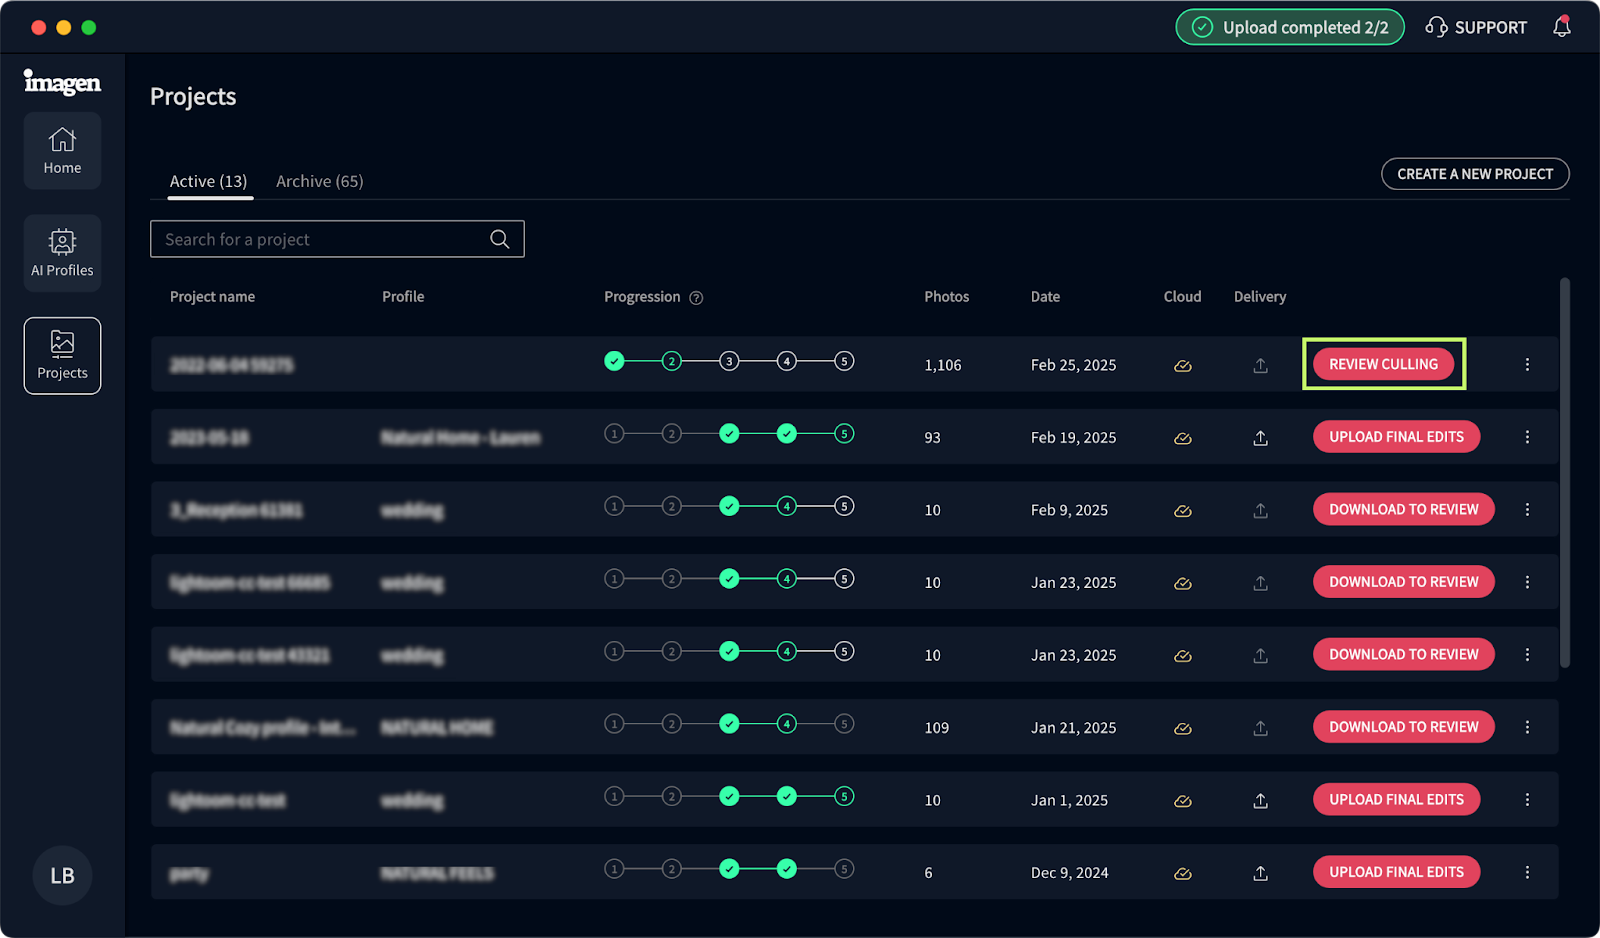Click progression step 3 in Feb 25, 2025 row

pos(729,361)
